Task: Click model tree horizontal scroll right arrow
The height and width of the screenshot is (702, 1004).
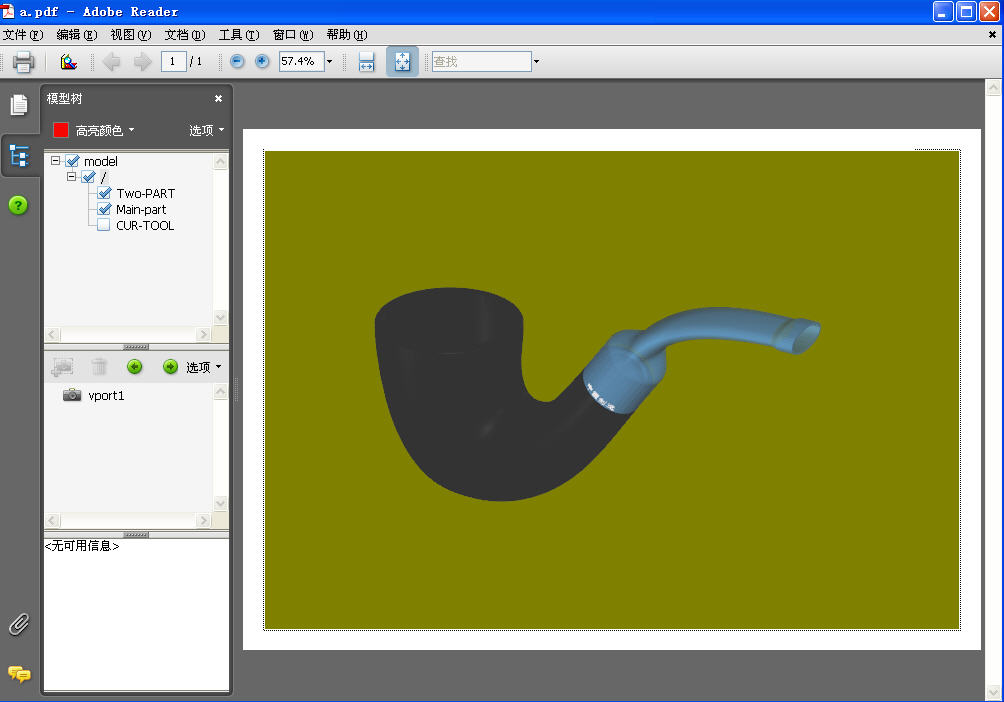Action: [204, 334]
